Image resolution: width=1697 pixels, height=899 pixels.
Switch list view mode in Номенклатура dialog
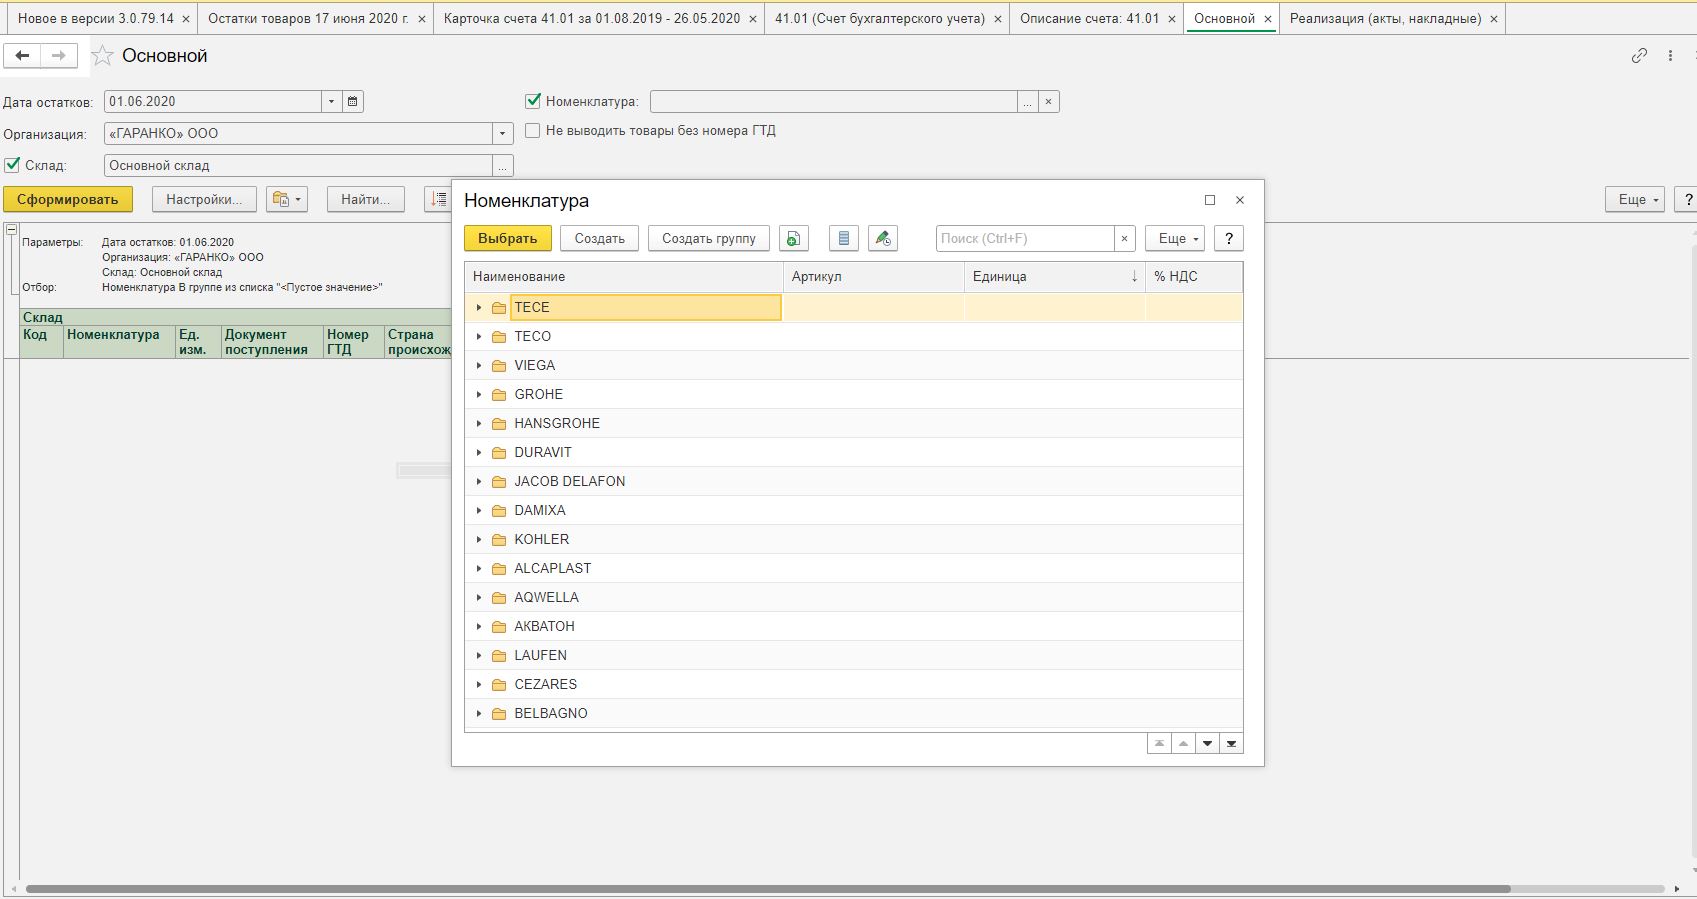(844, 238)
